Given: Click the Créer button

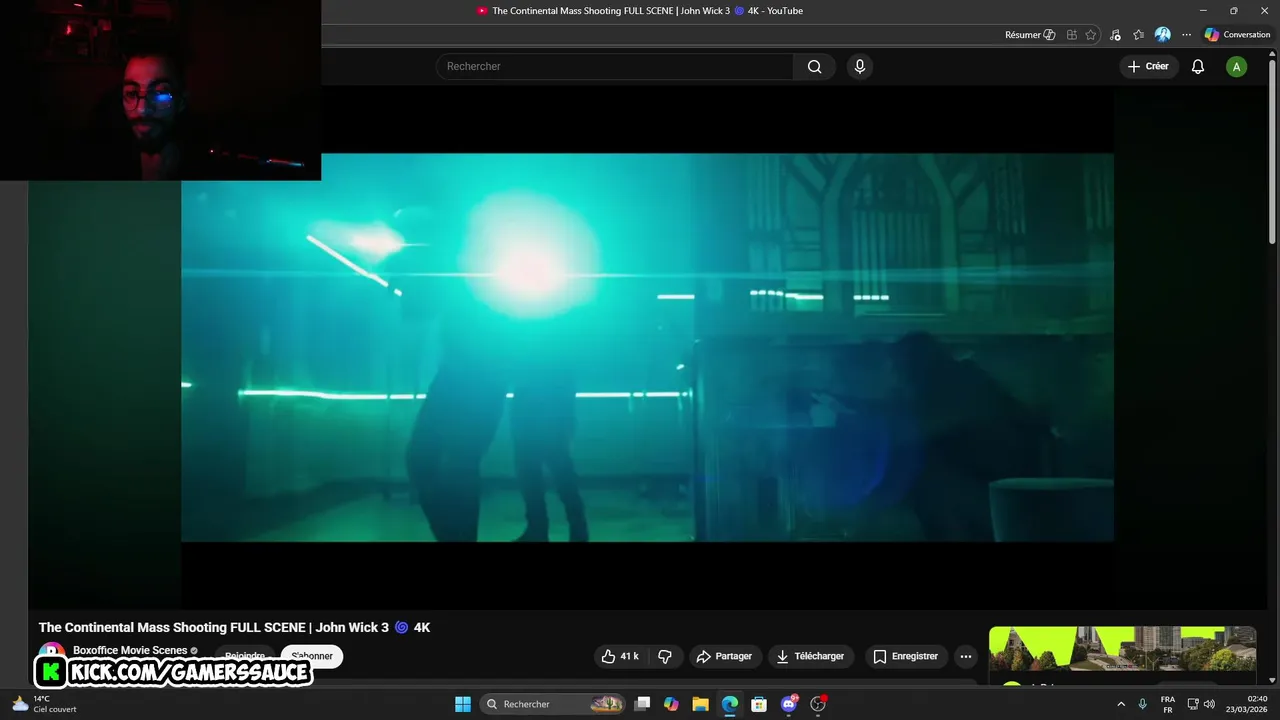Looking at the screenshot, I should coord(1148,67).
